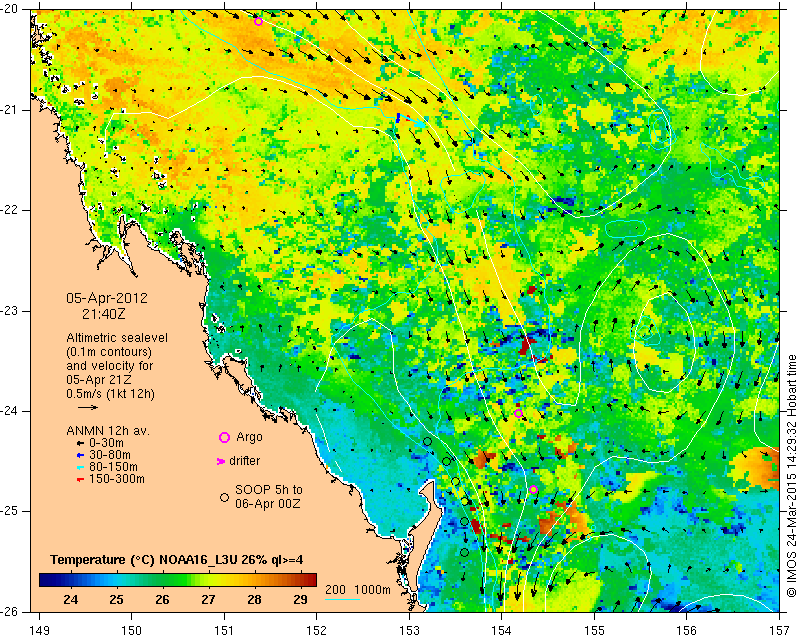Viewport: 800px width, 640px height.
Task: Click the '151' longitude axis label
Action: click(x=224, y=631)
